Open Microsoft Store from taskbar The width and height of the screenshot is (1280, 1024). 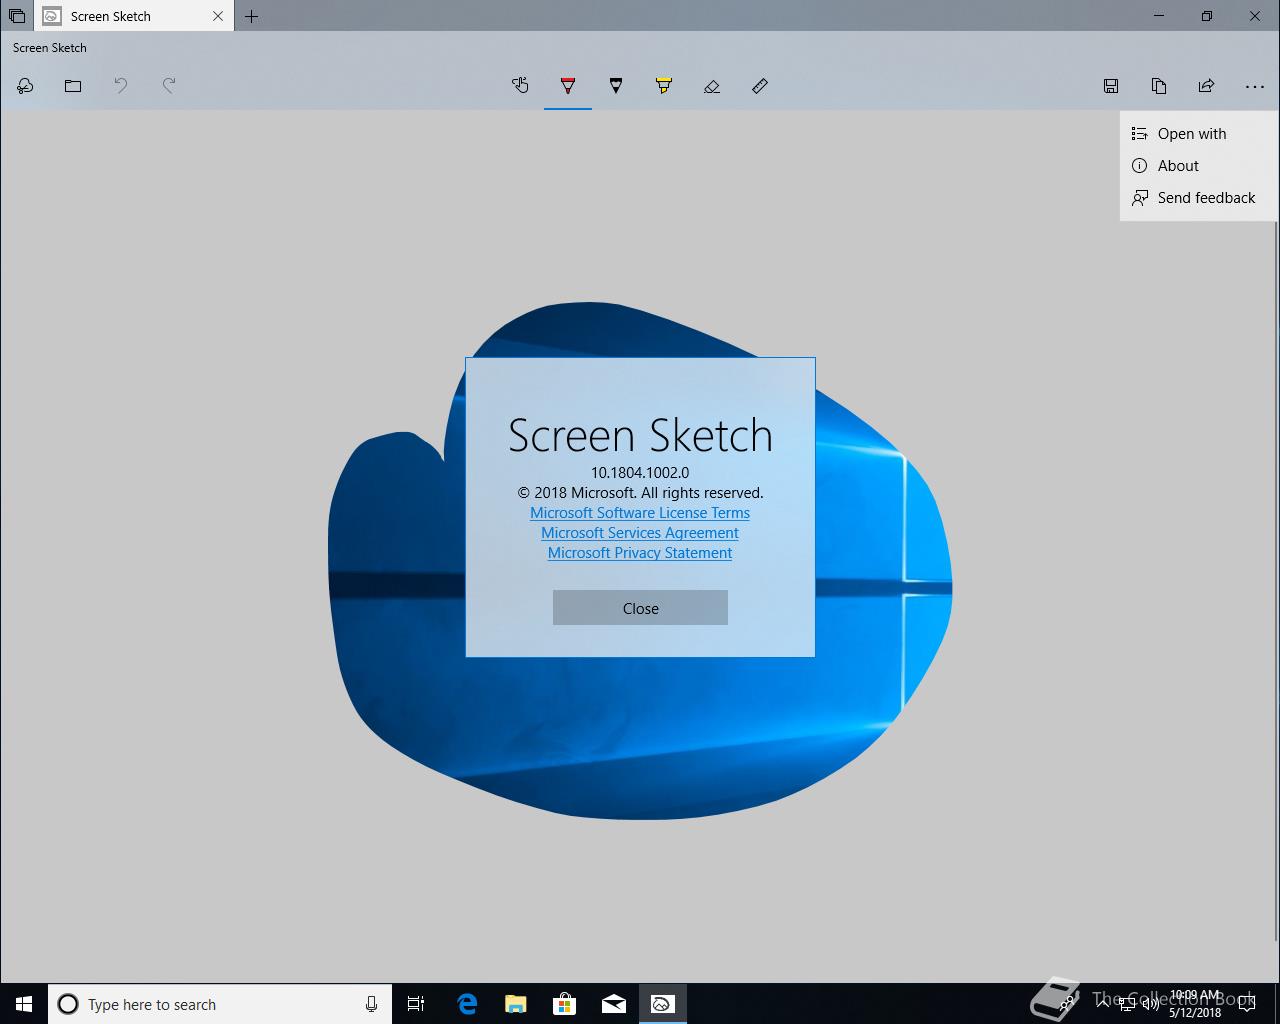(x=564, y=1004)
